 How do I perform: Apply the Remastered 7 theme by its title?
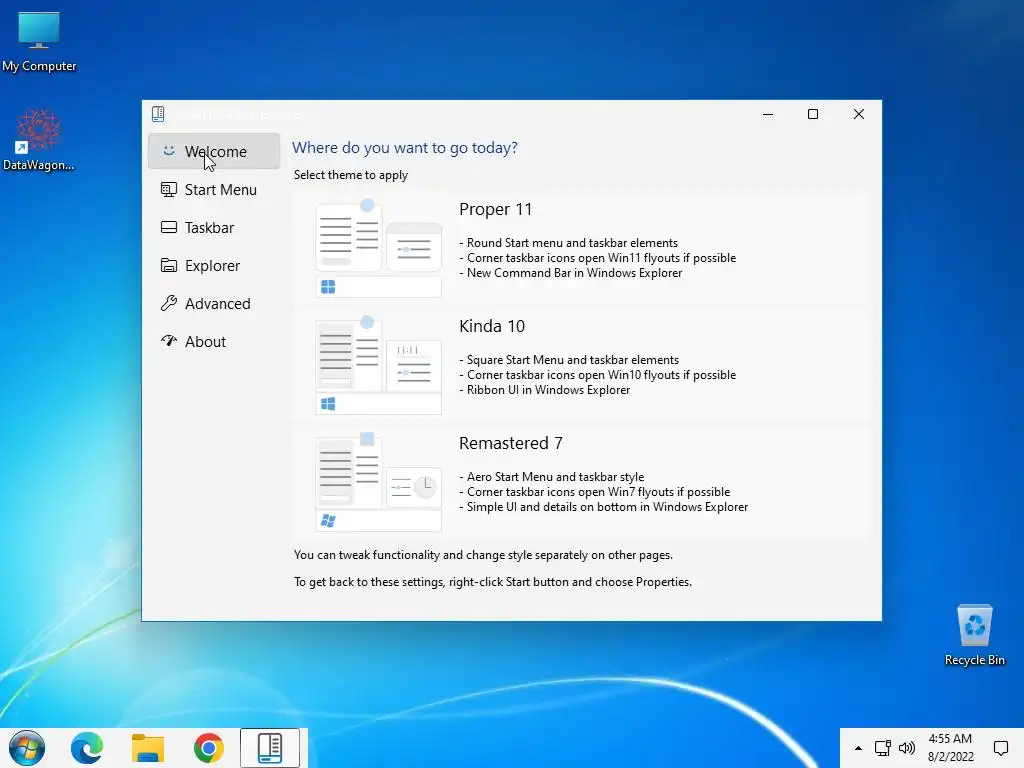click(511, 443)
